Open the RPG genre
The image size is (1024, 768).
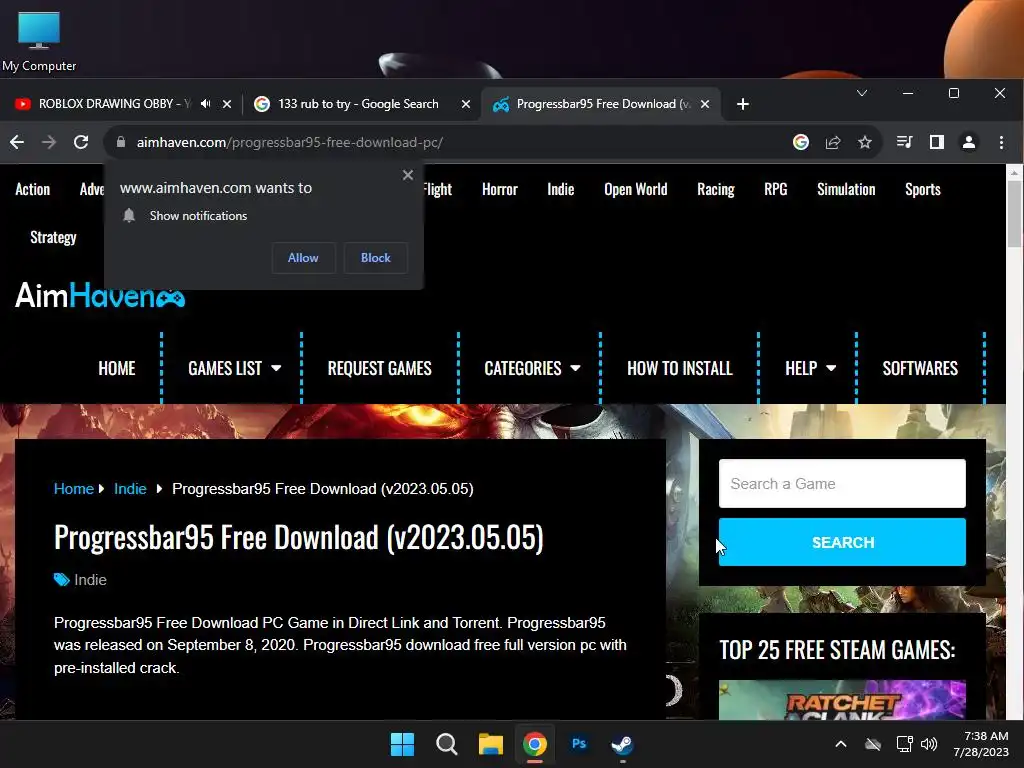(776, 189)
